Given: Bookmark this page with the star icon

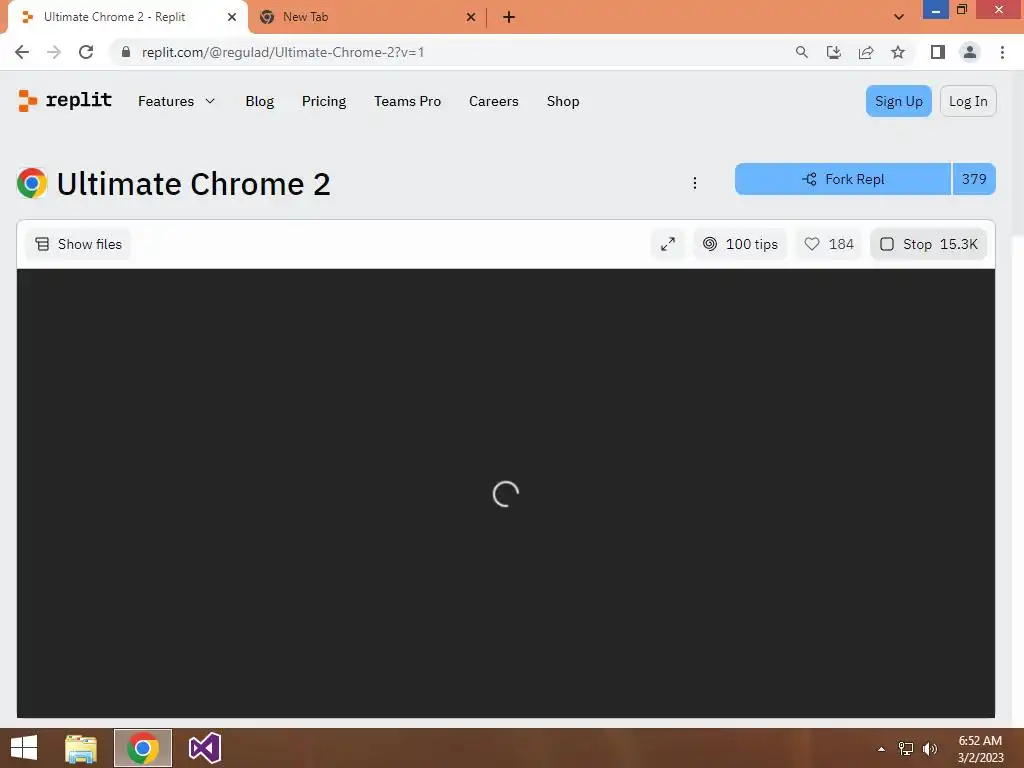Looking at the screenshot, I should click(x=898, y=52).
